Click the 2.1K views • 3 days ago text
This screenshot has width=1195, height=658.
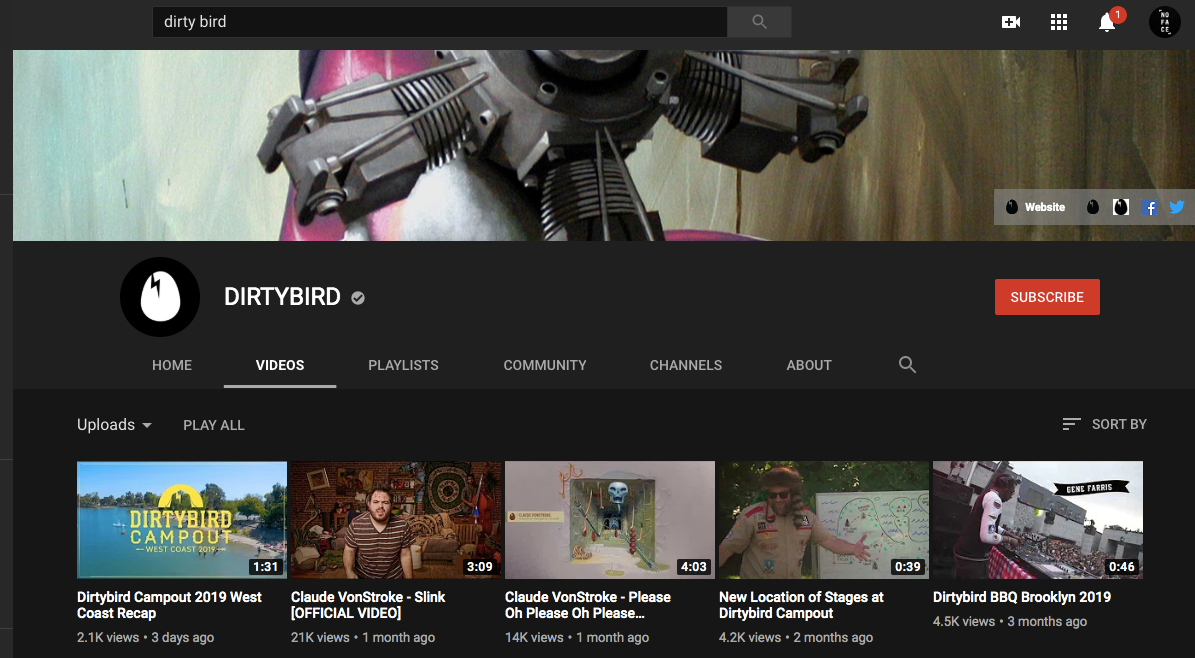pos(146,637)
